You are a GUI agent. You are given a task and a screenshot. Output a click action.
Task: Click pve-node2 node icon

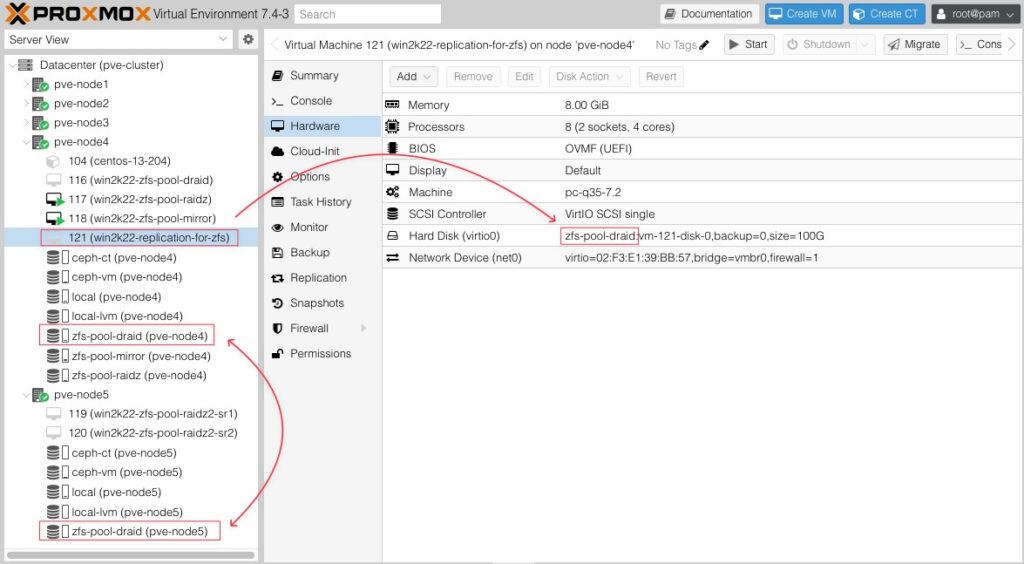40,103
